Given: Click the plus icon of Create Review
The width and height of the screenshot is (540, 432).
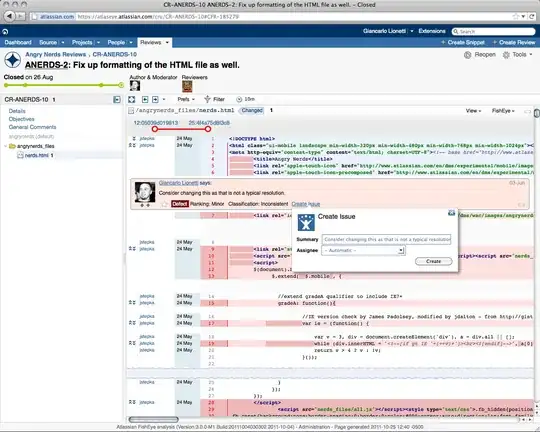Looking at the screenshot, I should [x=495, y=42].
